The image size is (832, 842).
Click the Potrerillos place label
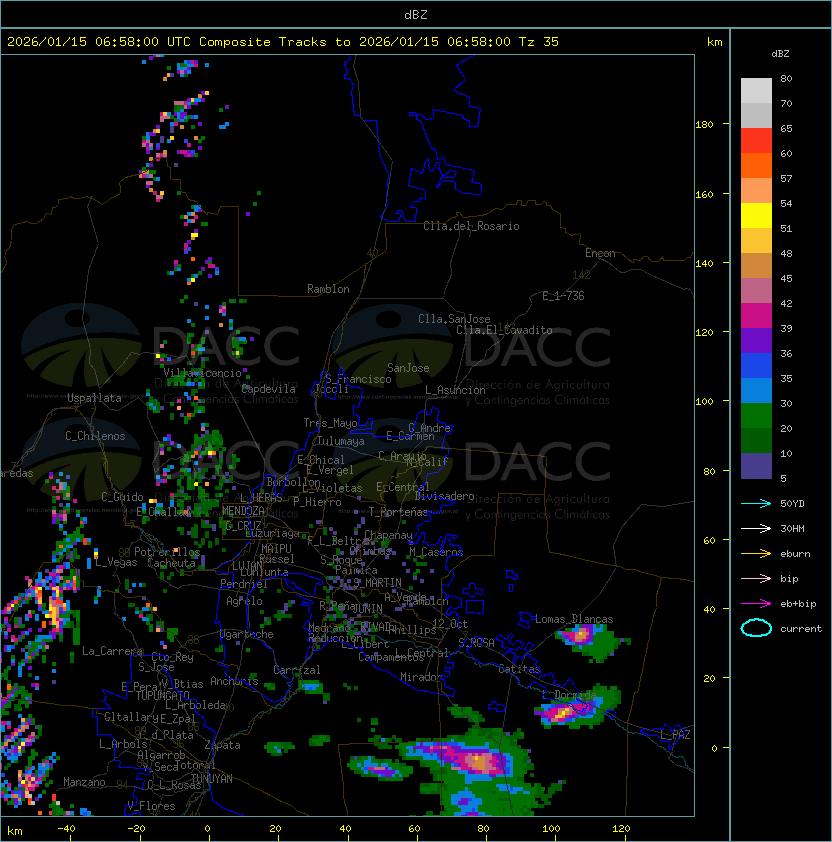pos(167,552)
